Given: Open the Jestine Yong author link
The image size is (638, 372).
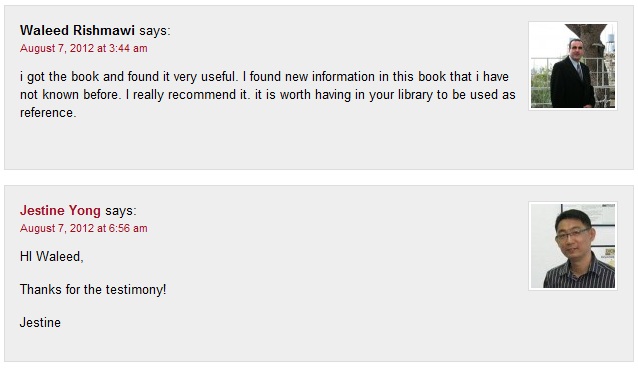Looking at the screenshot, I should click(x=60, y=210).
